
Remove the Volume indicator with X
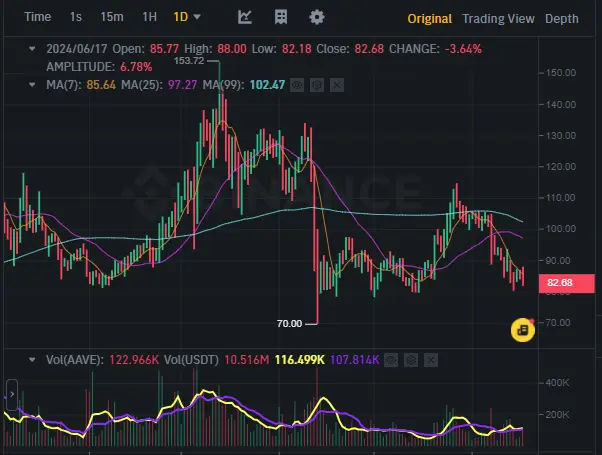click(431, 360)
